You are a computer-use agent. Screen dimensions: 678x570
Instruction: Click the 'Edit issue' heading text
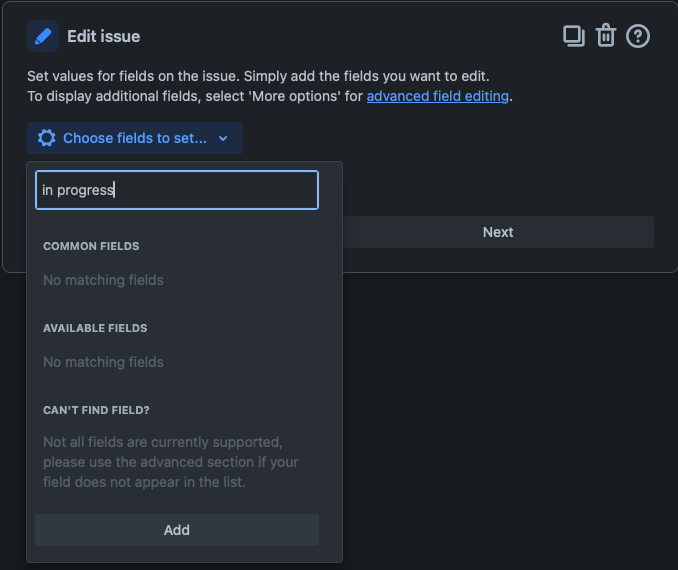coord(104,36)
